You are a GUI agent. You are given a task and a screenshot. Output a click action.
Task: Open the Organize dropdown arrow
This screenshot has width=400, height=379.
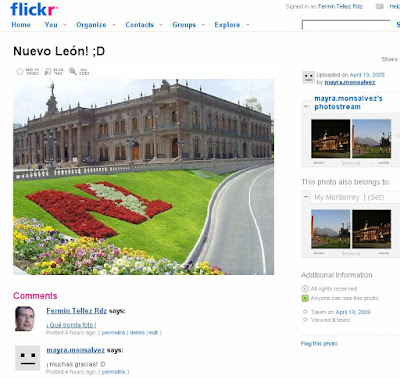114,25
